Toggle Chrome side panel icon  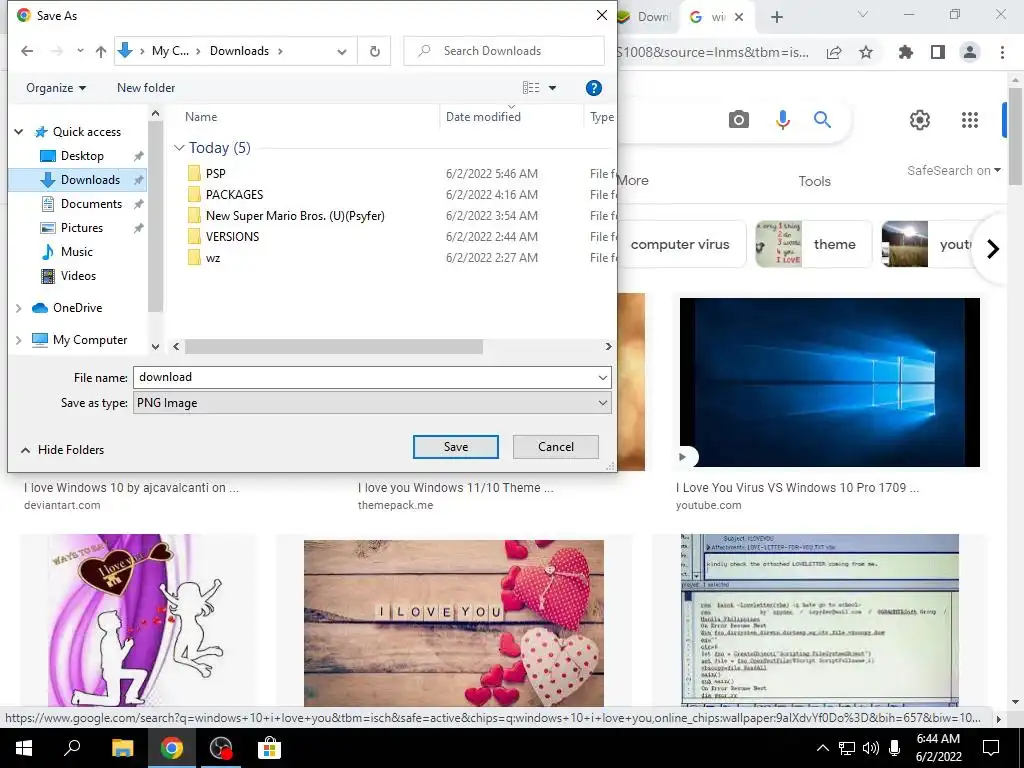point(938,52)
